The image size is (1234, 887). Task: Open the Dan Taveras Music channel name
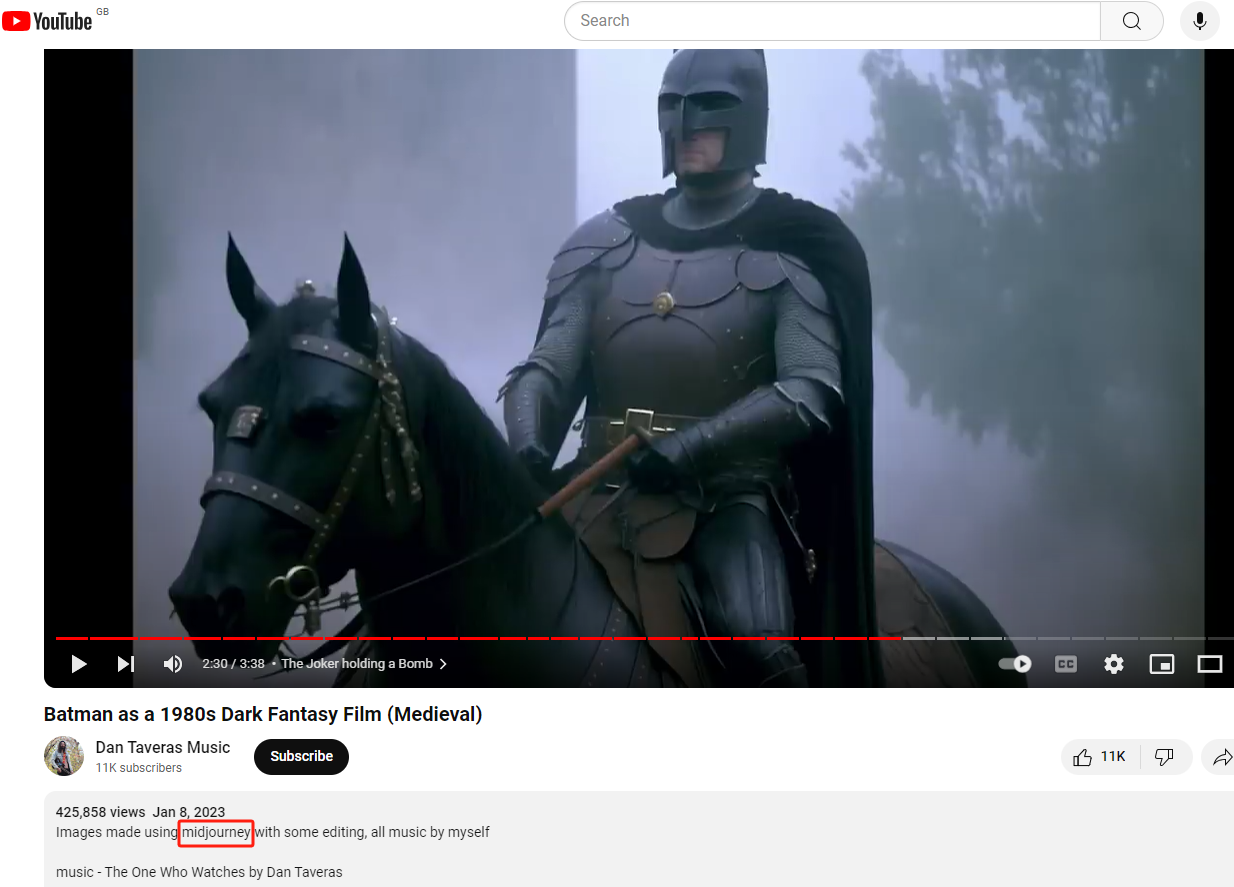(163, 748)
